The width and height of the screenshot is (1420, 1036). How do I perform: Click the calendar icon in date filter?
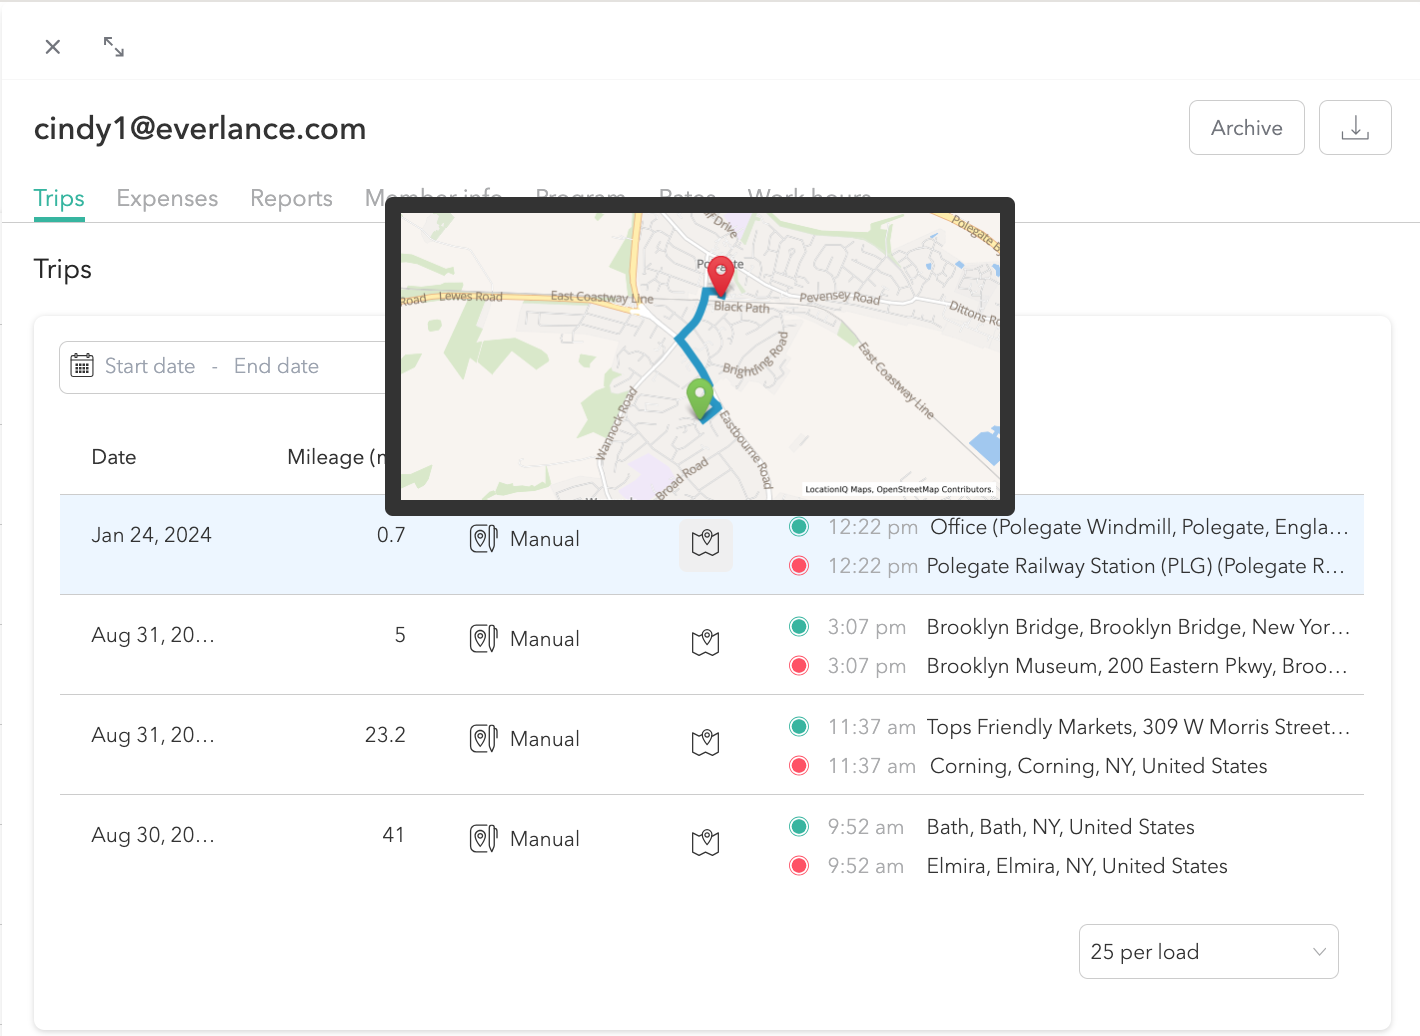pos(82,366)
